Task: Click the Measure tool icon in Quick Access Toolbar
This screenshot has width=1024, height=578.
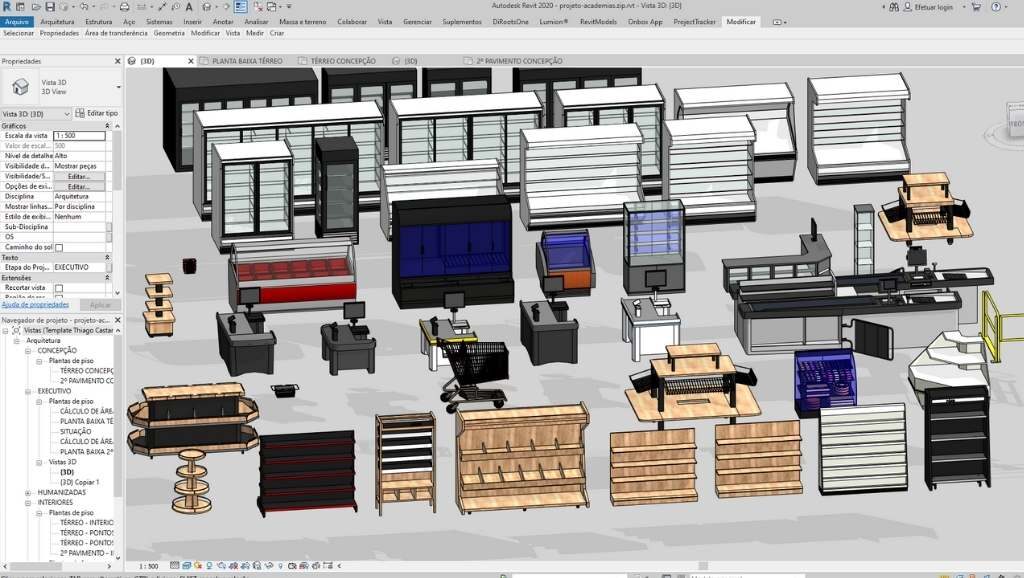Action: [161, 5]
